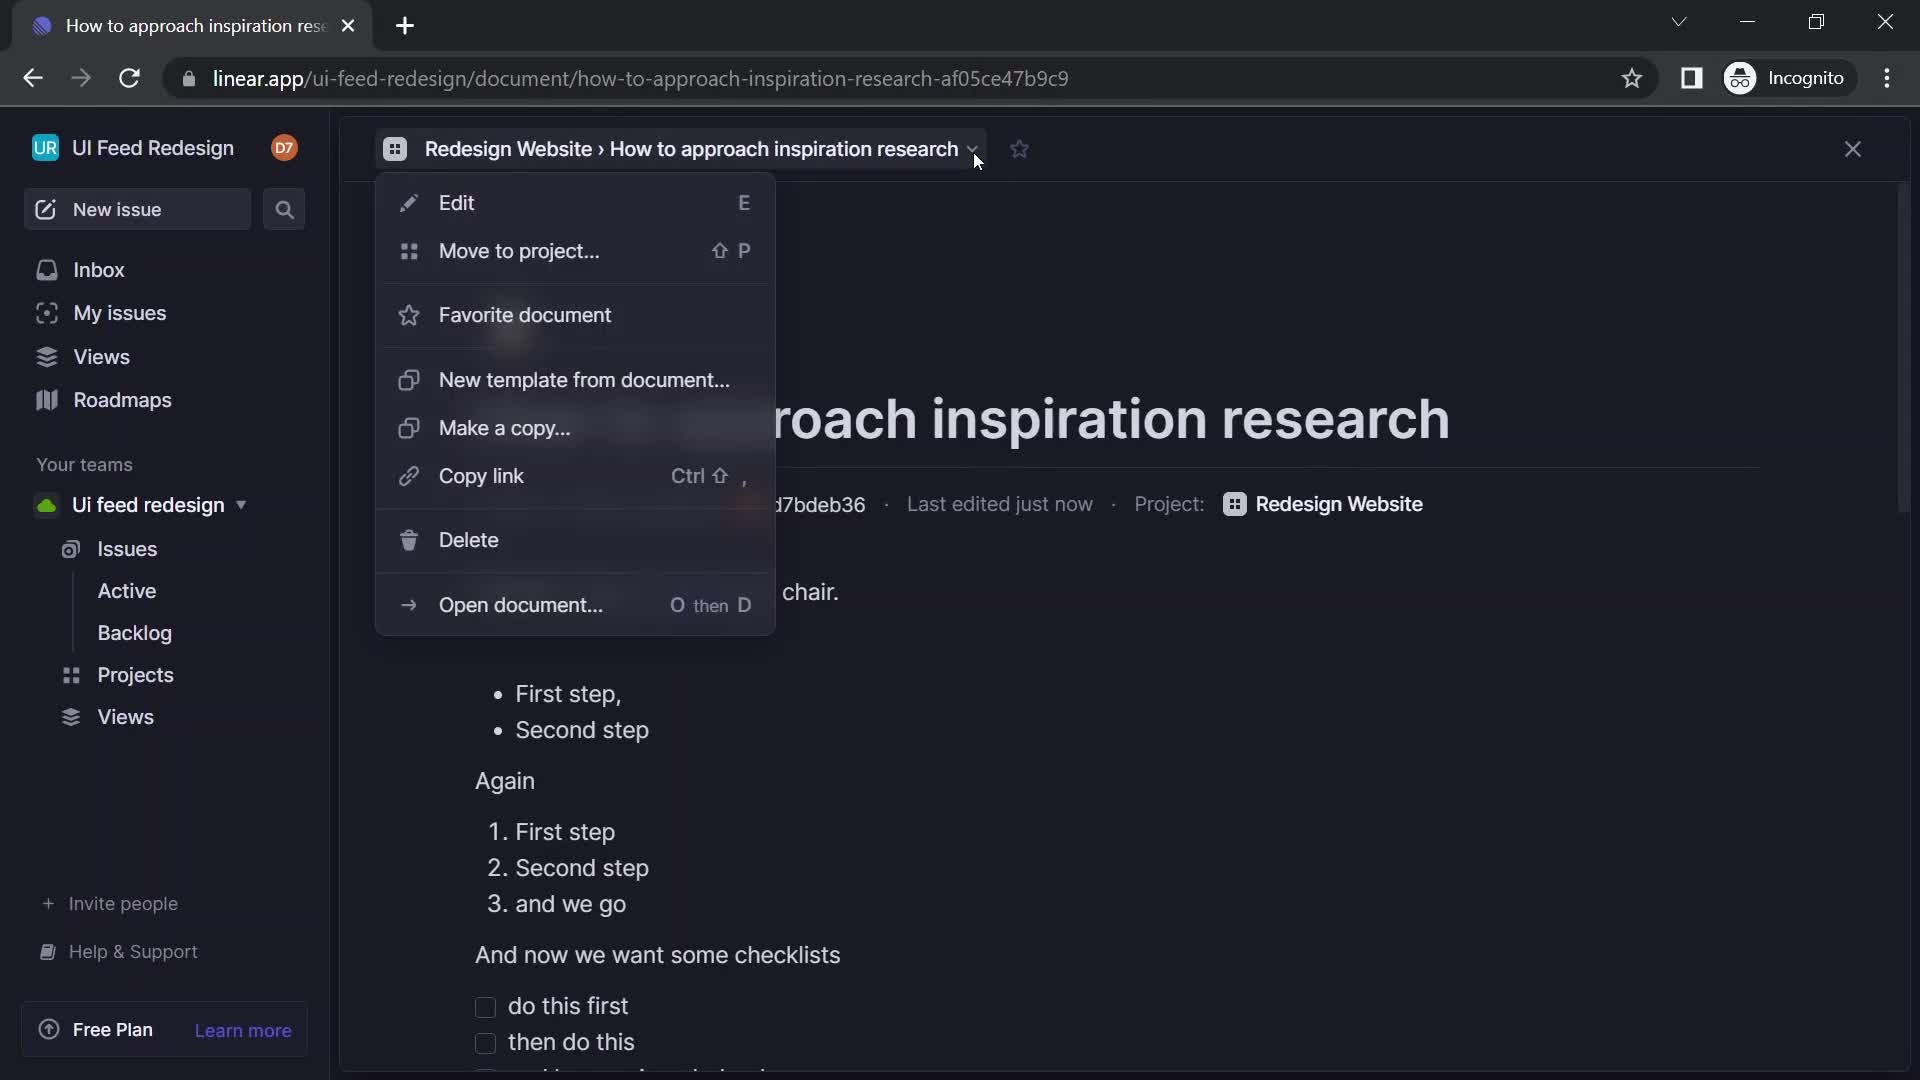Click the Copy link option

(x=481, y=475)
